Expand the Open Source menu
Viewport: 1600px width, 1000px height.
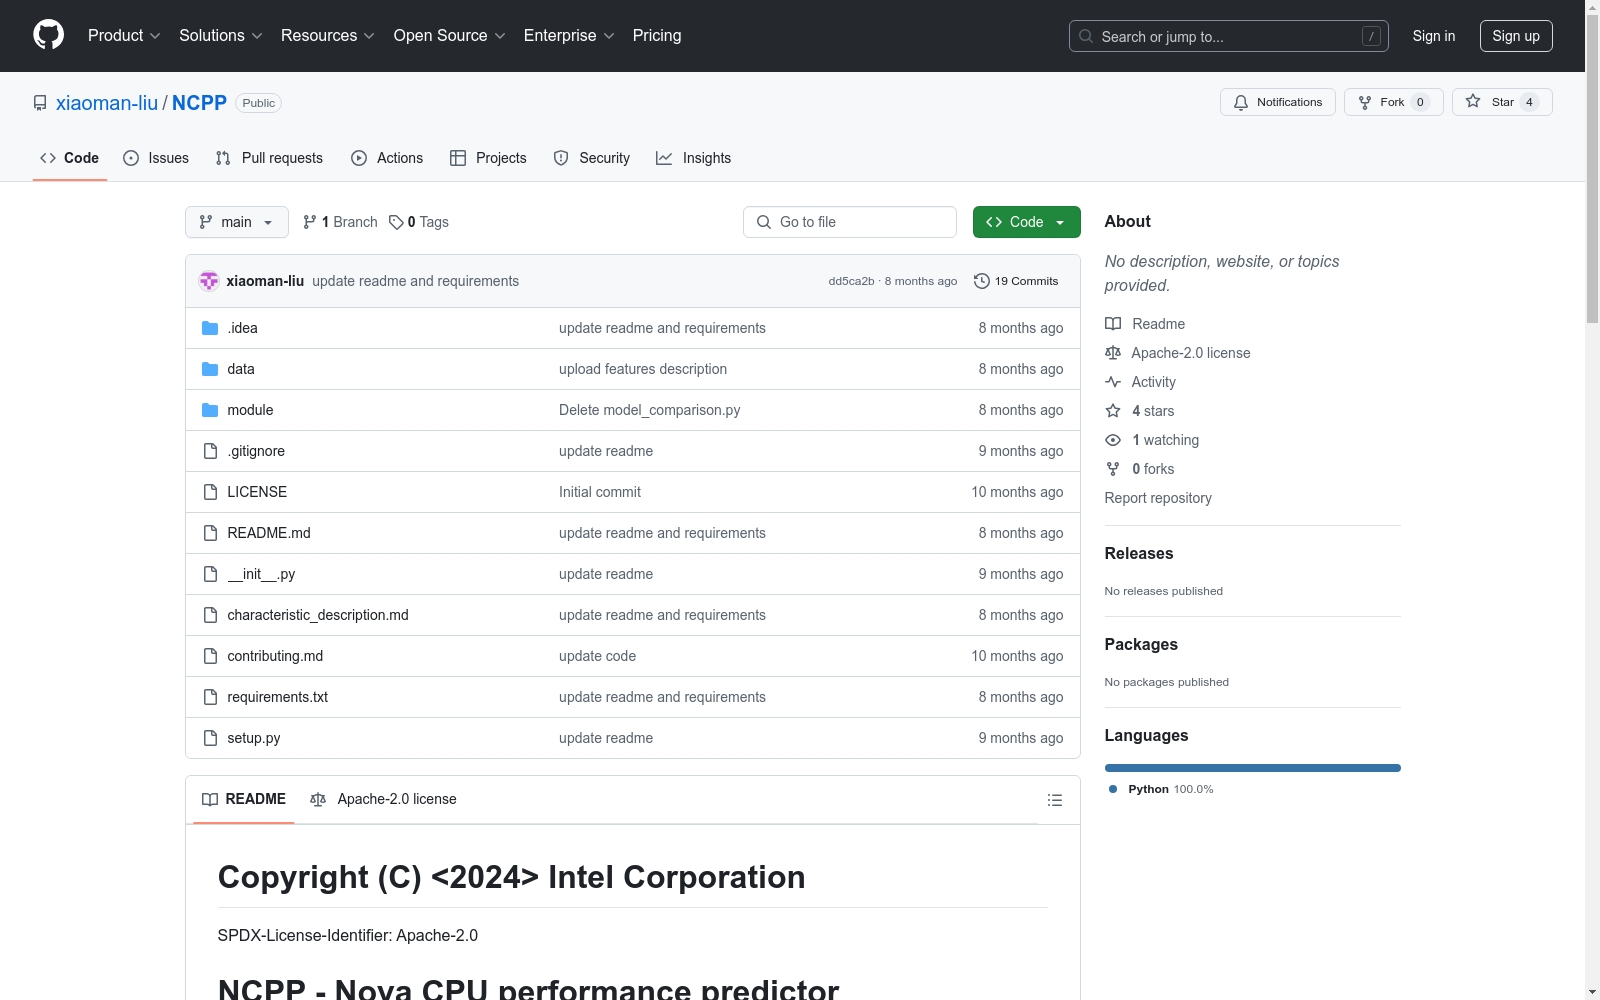pyautogui.click(x=449, y=36)
